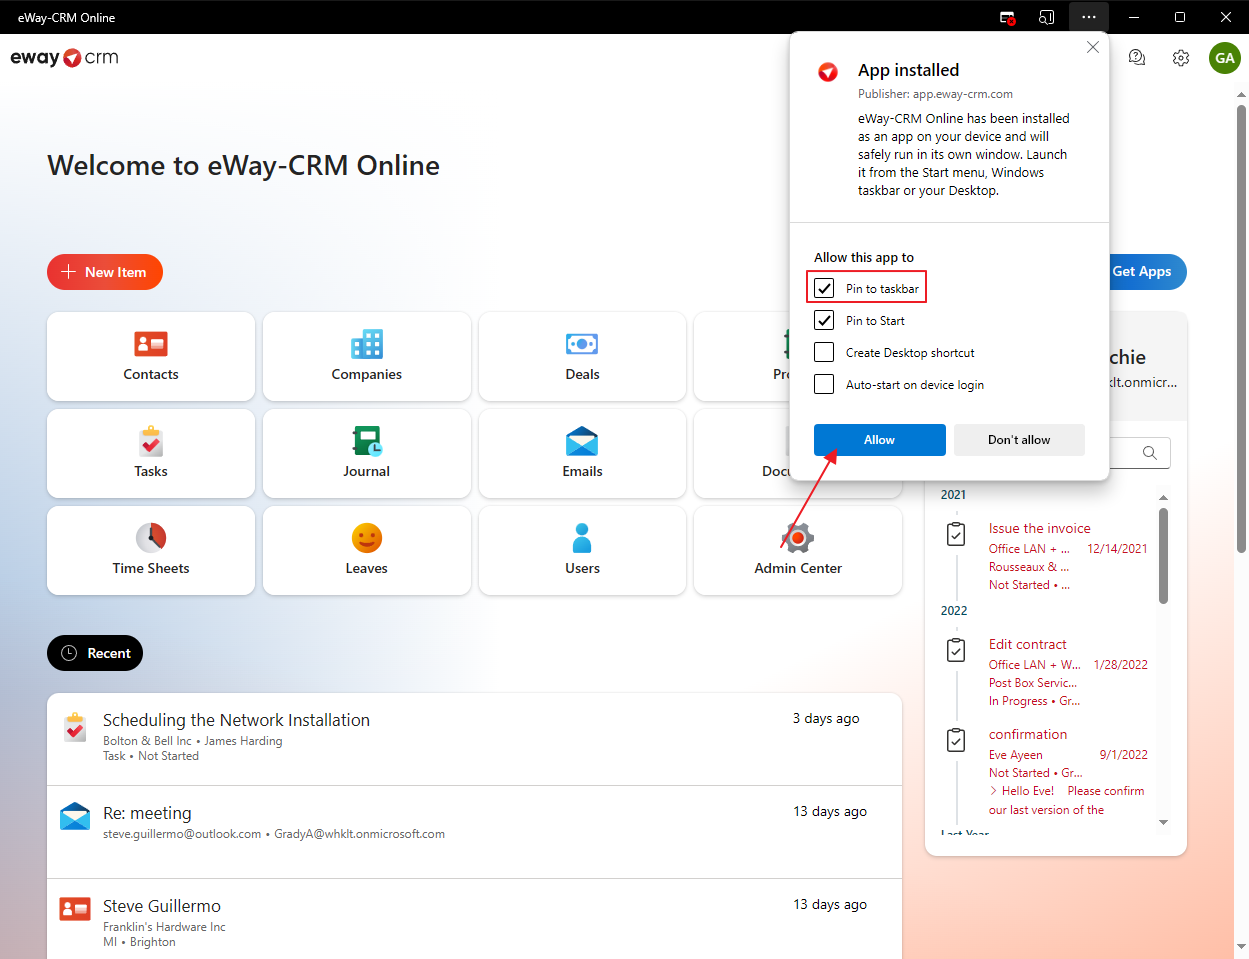1249x959 pixels.
Task: Enable Auto-start on device login checkbox
Action: [824, 384]
